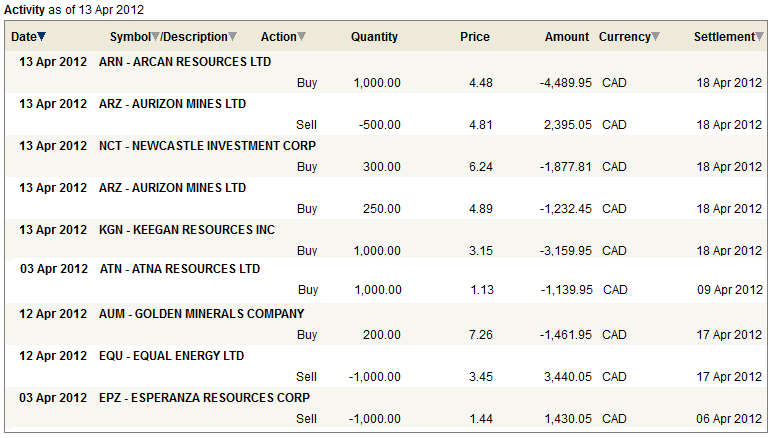The image size is (777, 438).
Task: Select the EPZ - Esperanza Resources Corp row
Action: click(x=205, y=398)
